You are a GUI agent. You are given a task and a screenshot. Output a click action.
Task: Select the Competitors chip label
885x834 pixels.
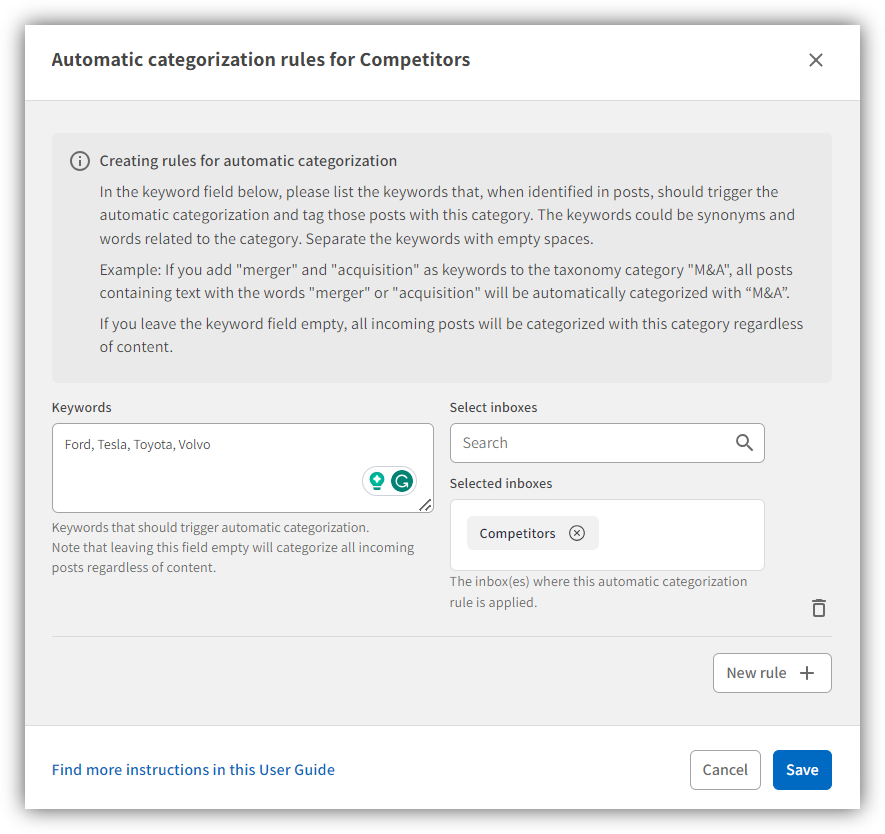click(517, 533)
